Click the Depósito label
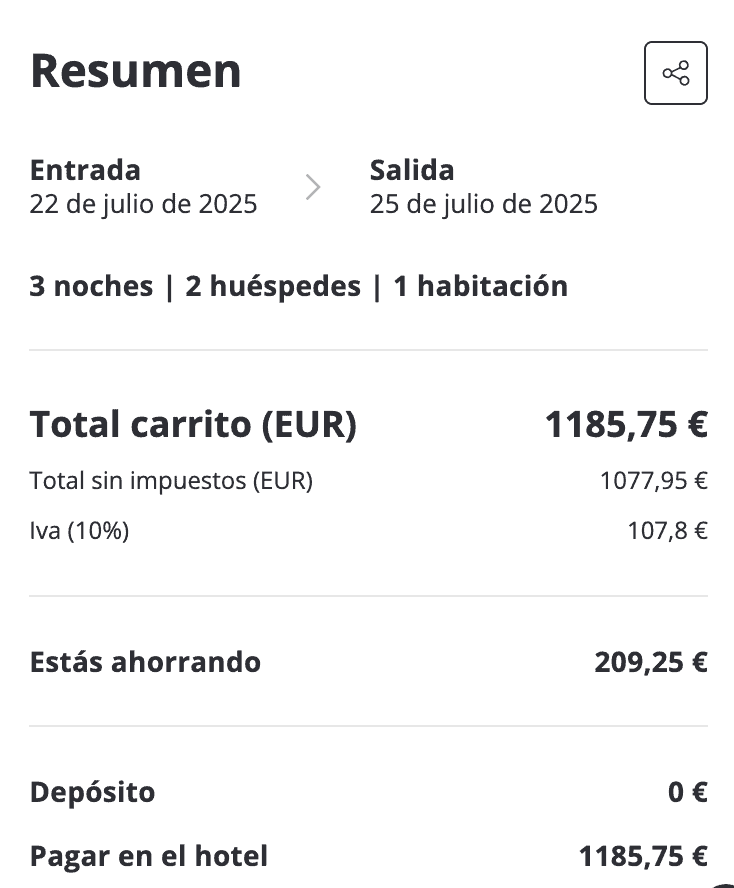The height and width of the screenshot is (888, 734). tap(92, 793)
